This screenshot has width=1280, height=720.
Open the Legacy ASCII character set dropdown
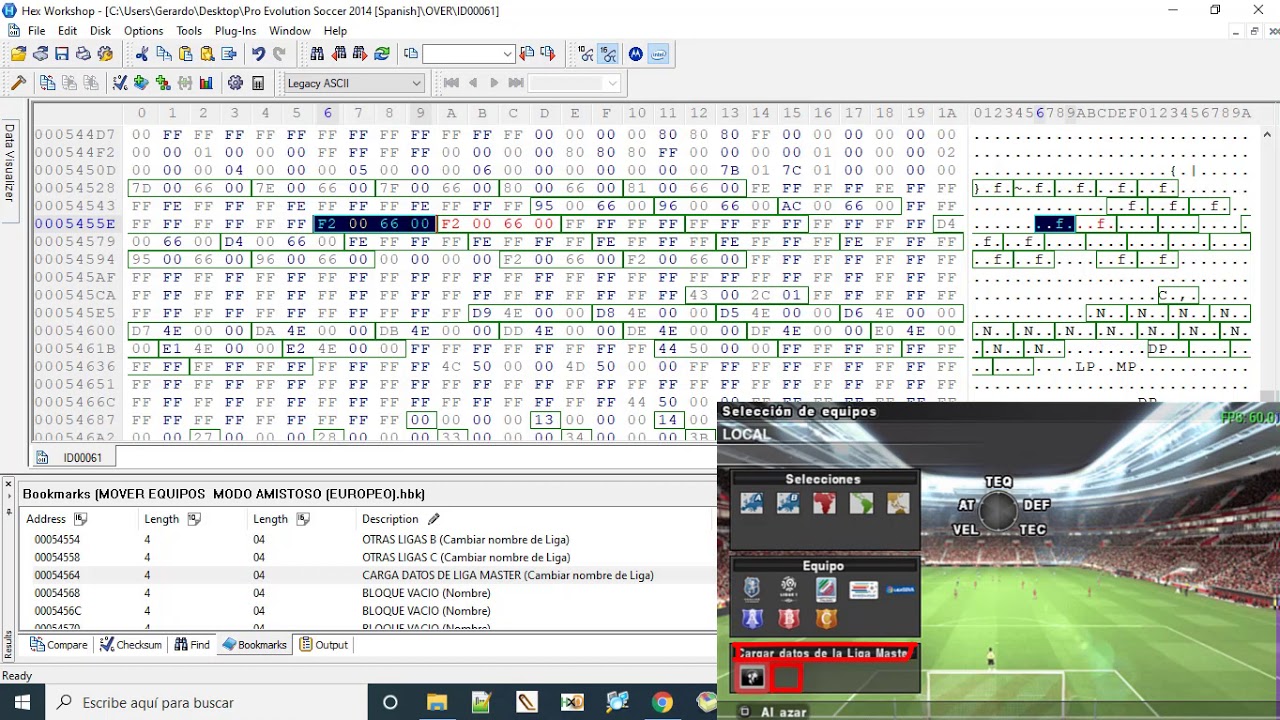(x=354, y=83)
